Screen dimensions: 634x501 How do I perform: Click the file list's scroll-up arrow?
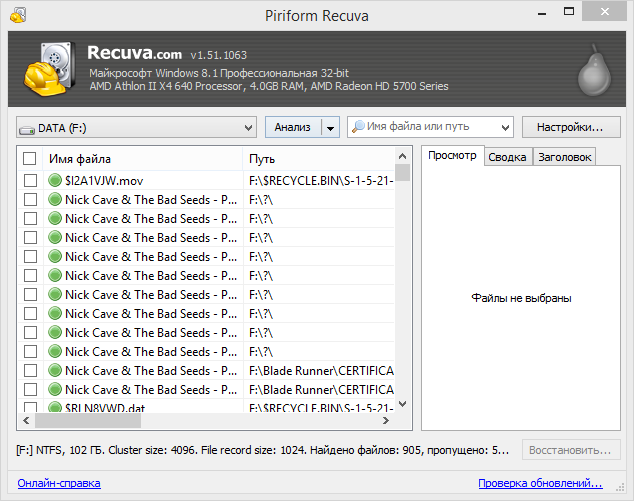pyautogui.click(x=402, y=156)
